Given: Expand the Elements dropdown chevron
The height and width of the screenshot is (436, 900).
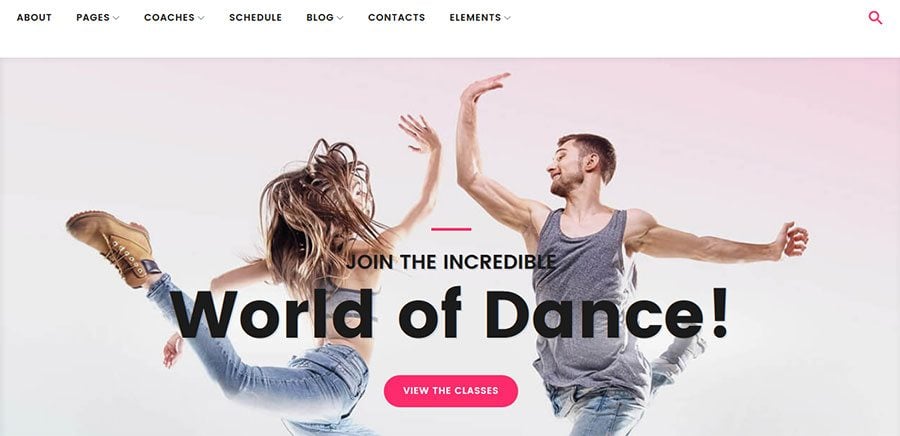Looking at the screenshot, I should (507, 18).
